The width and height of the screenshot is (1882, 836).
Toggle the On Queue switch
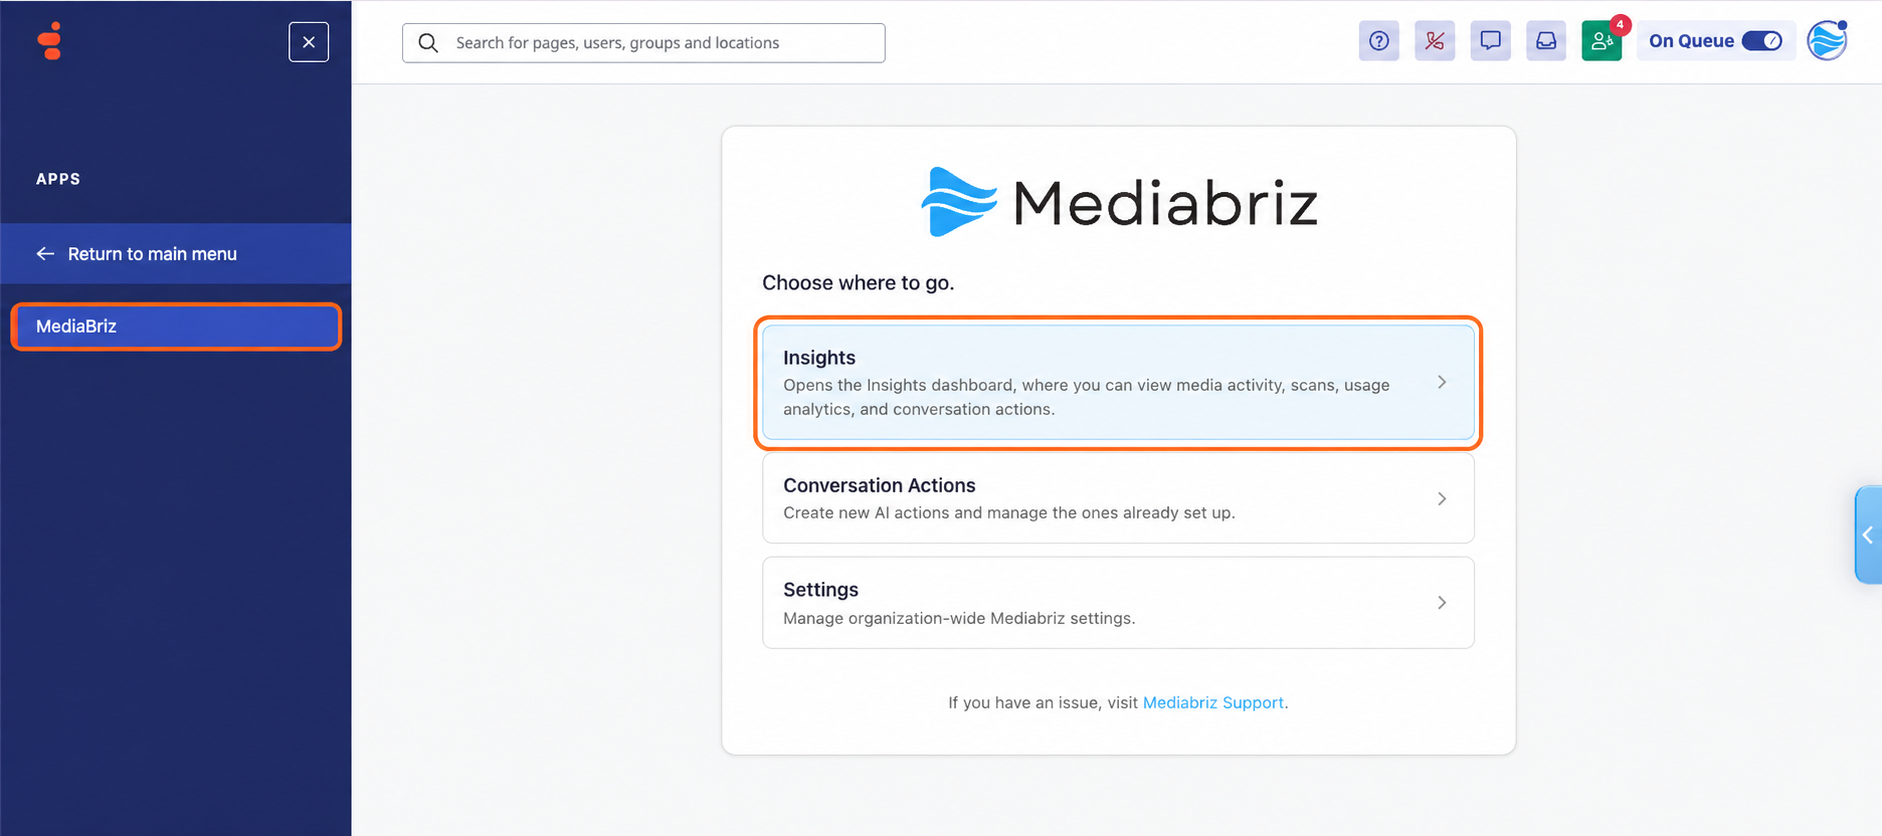(x=1761, y=41)
